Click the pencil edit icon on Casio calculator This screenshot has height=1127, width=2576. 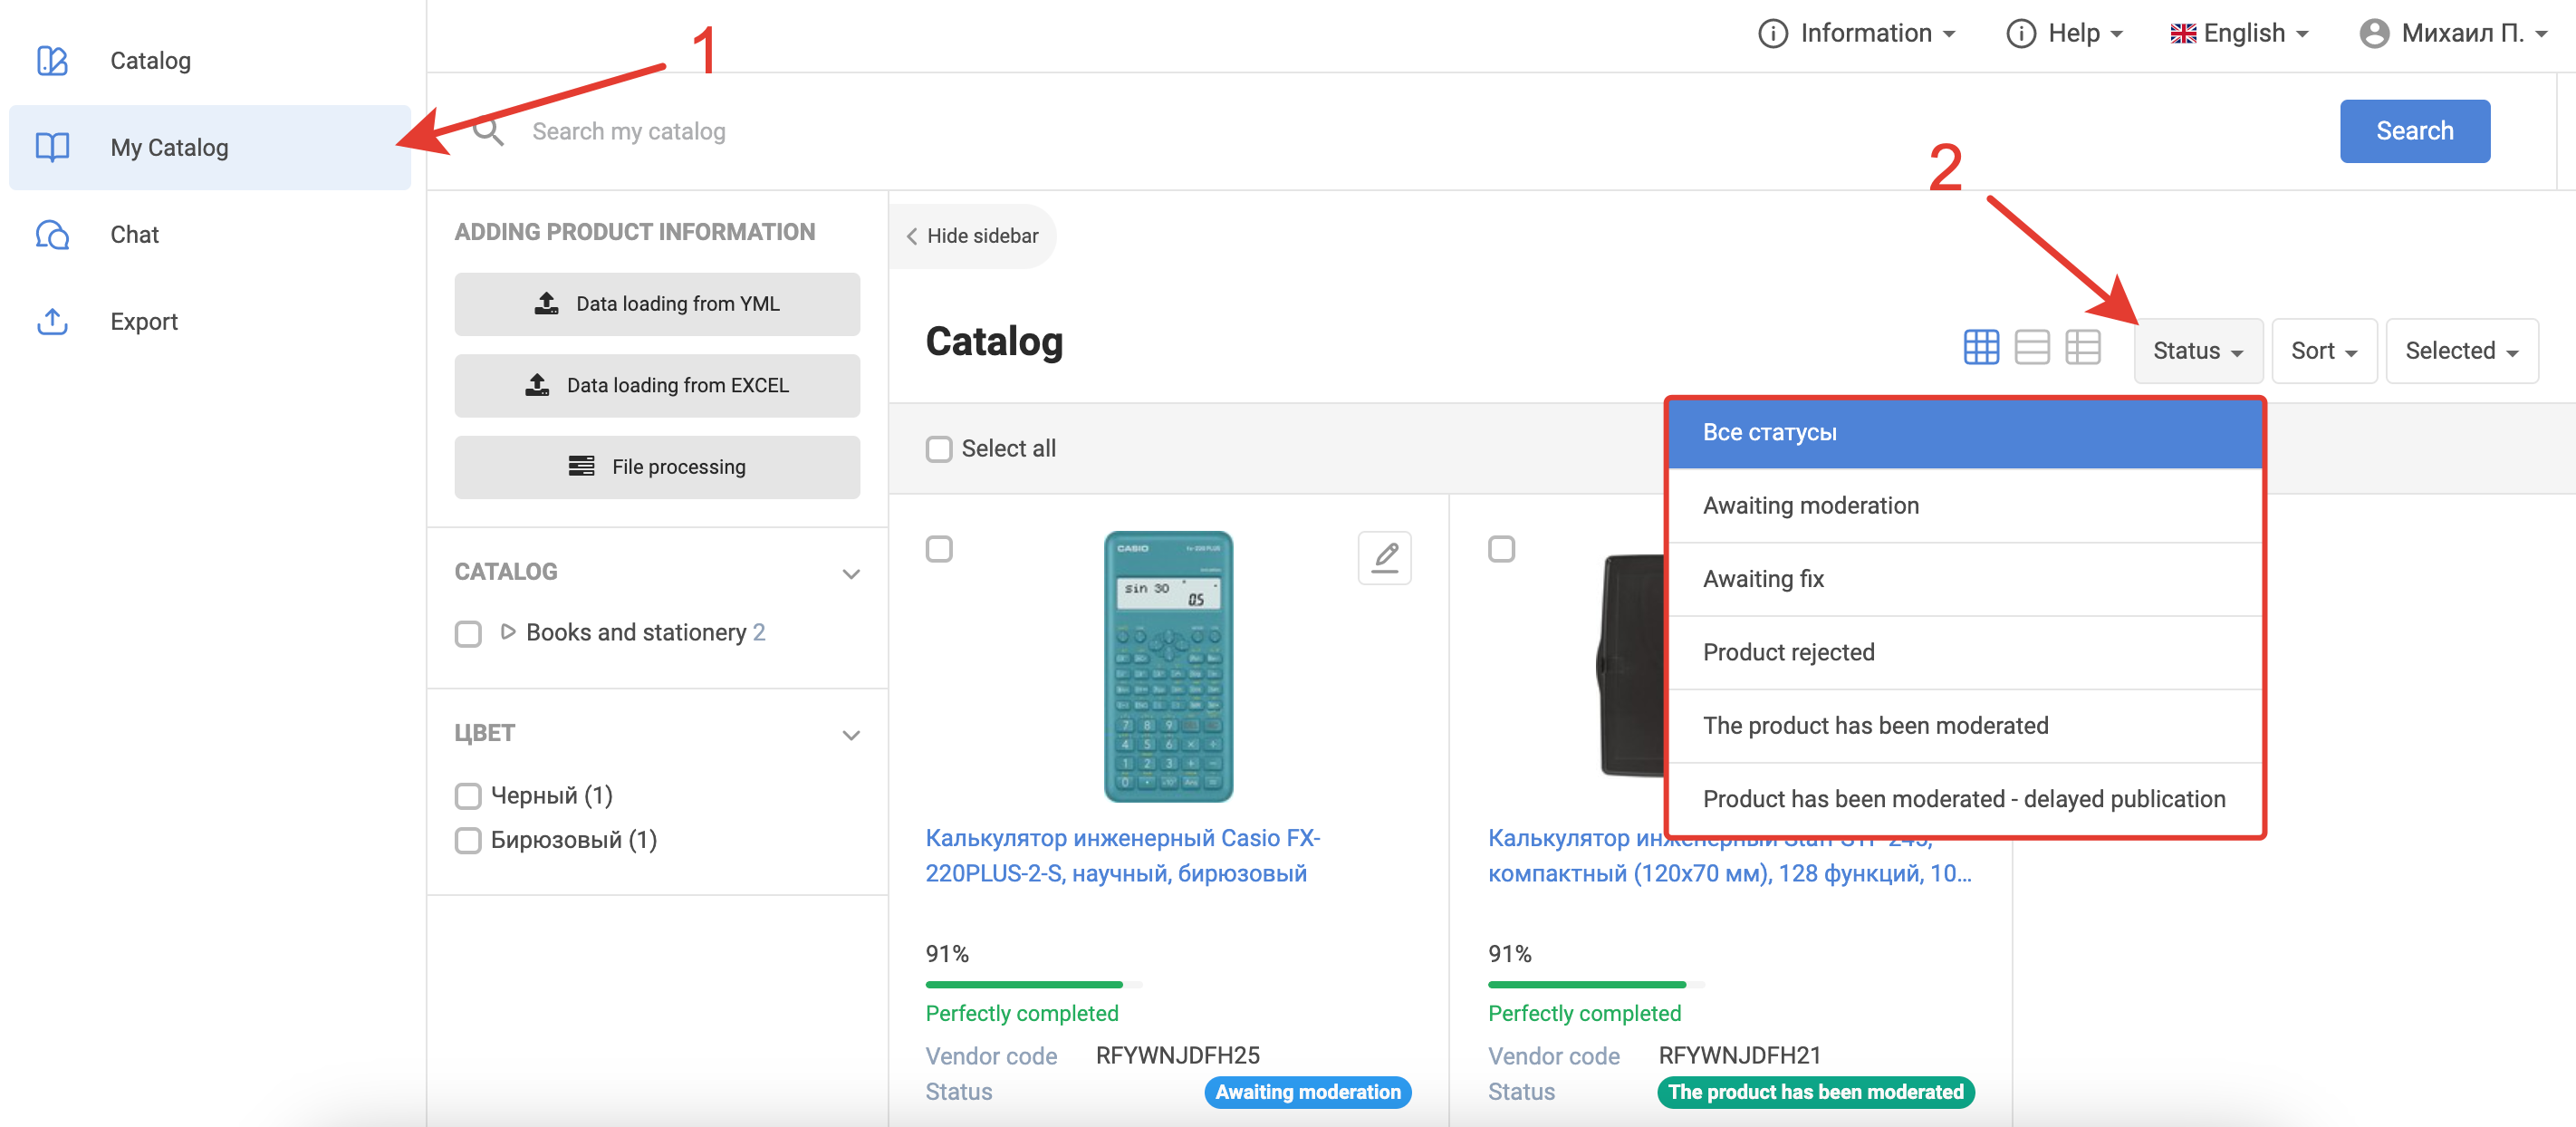pyautogui.click(x=1384, y=557)
